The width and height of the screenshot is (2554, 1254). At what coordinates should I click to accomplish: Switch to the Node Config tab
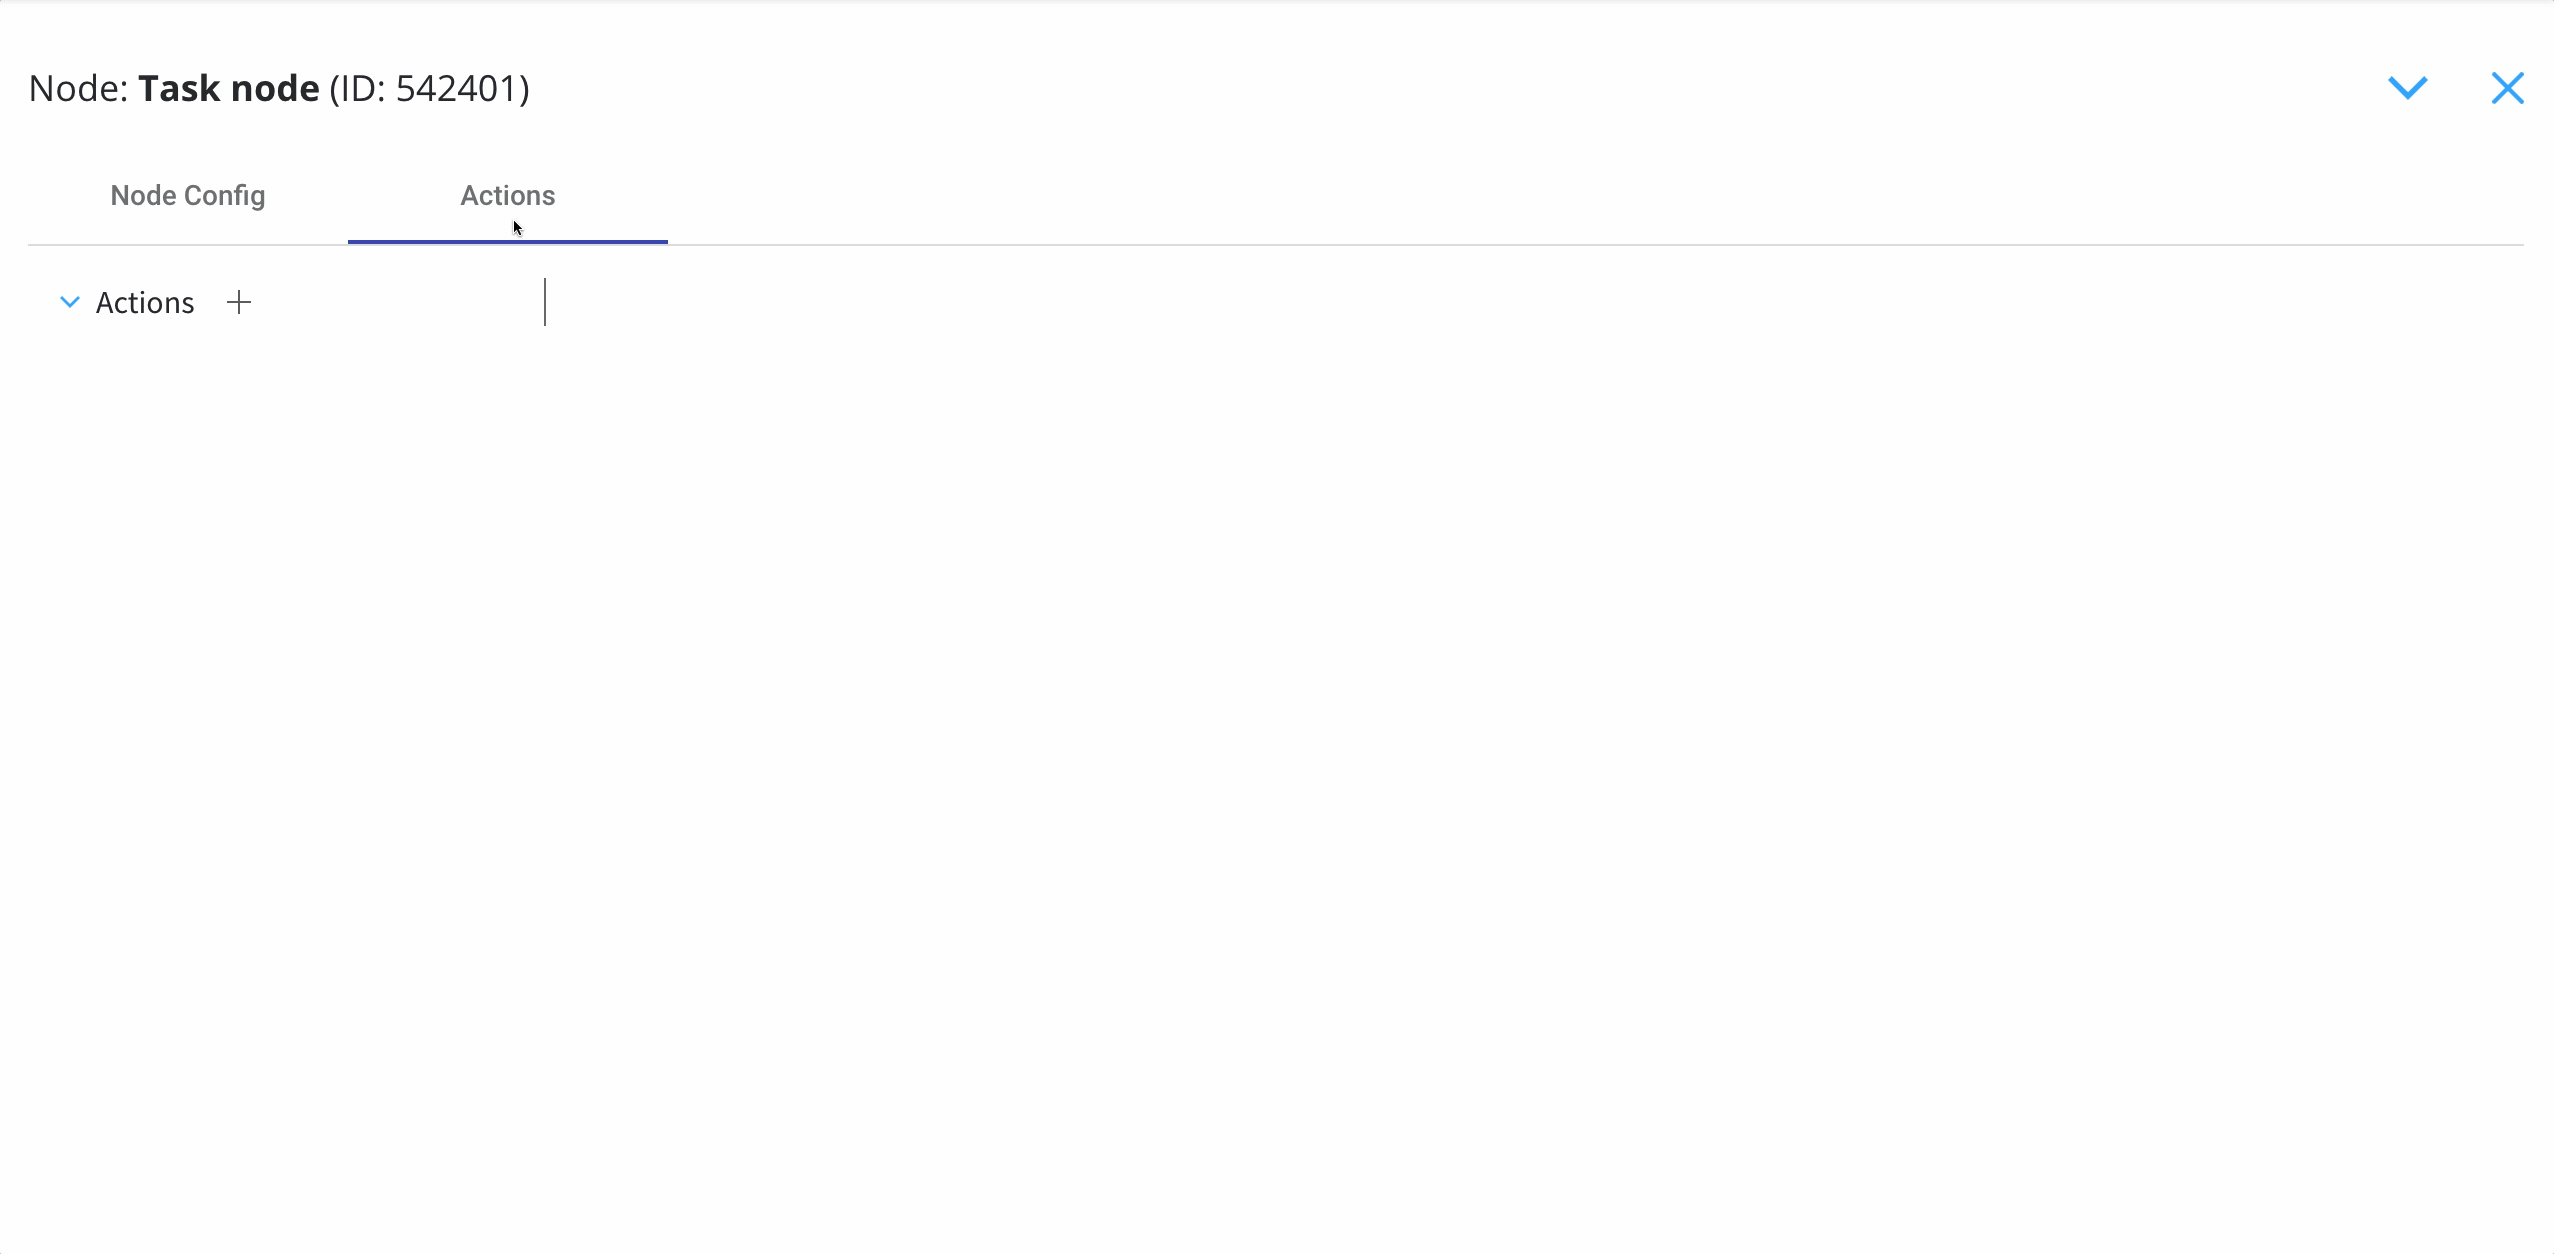(188, 196)
